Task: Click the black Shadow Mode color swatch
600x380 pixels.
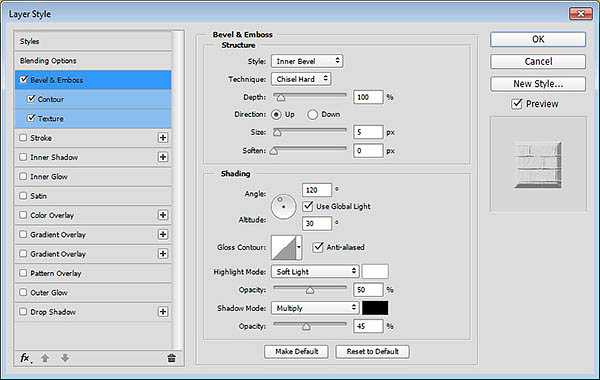Action: (375, 308)
